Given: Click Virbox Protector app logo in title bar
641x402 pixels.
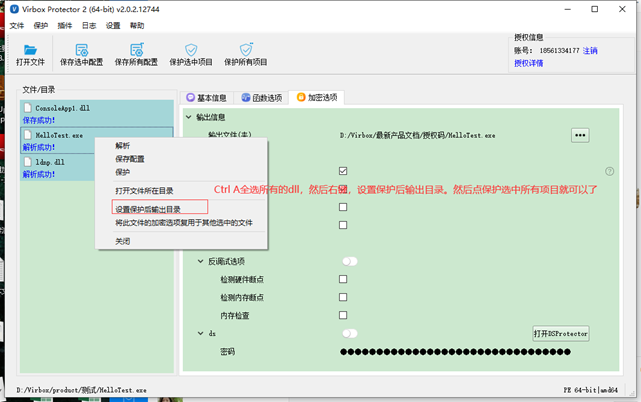Looking at the screenshot, I should point(14,9).
